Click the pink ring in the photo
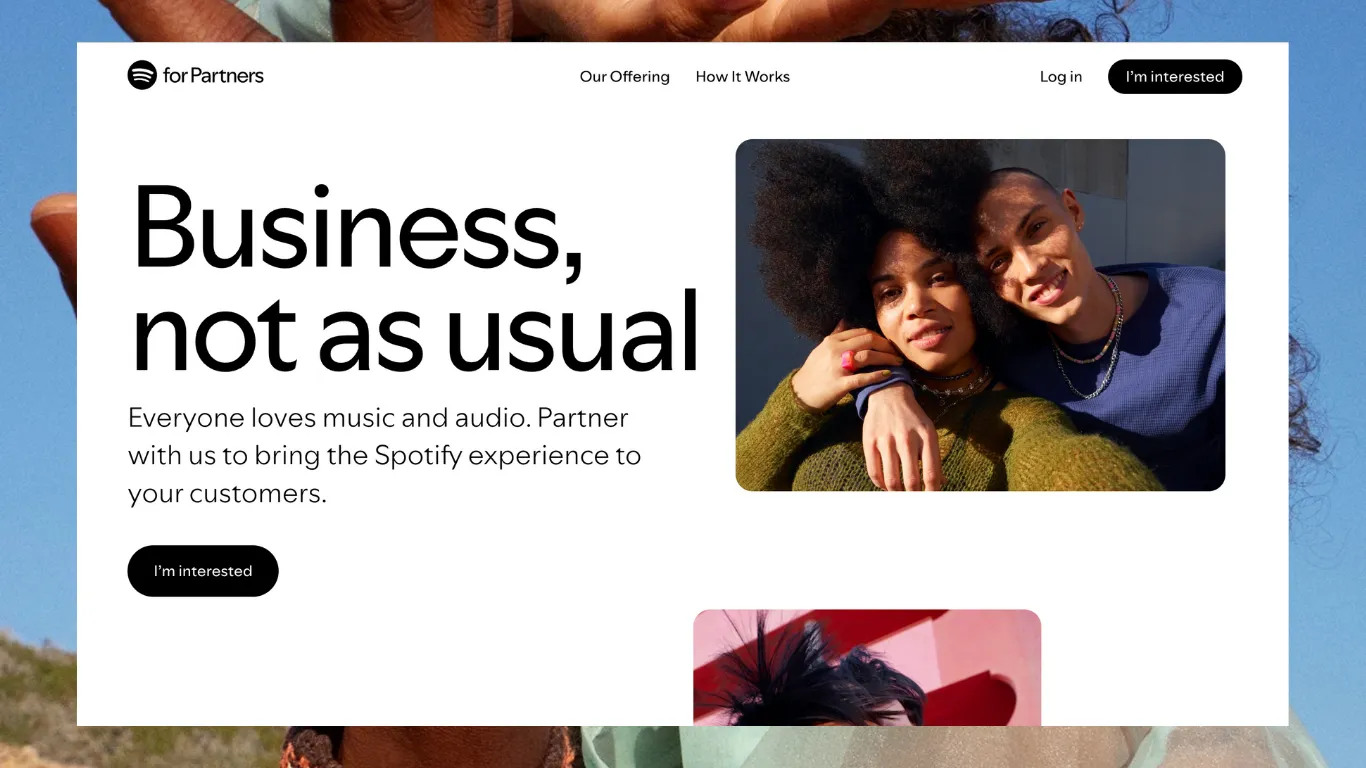The image size is (1366, 768). (x=849, y=360)
